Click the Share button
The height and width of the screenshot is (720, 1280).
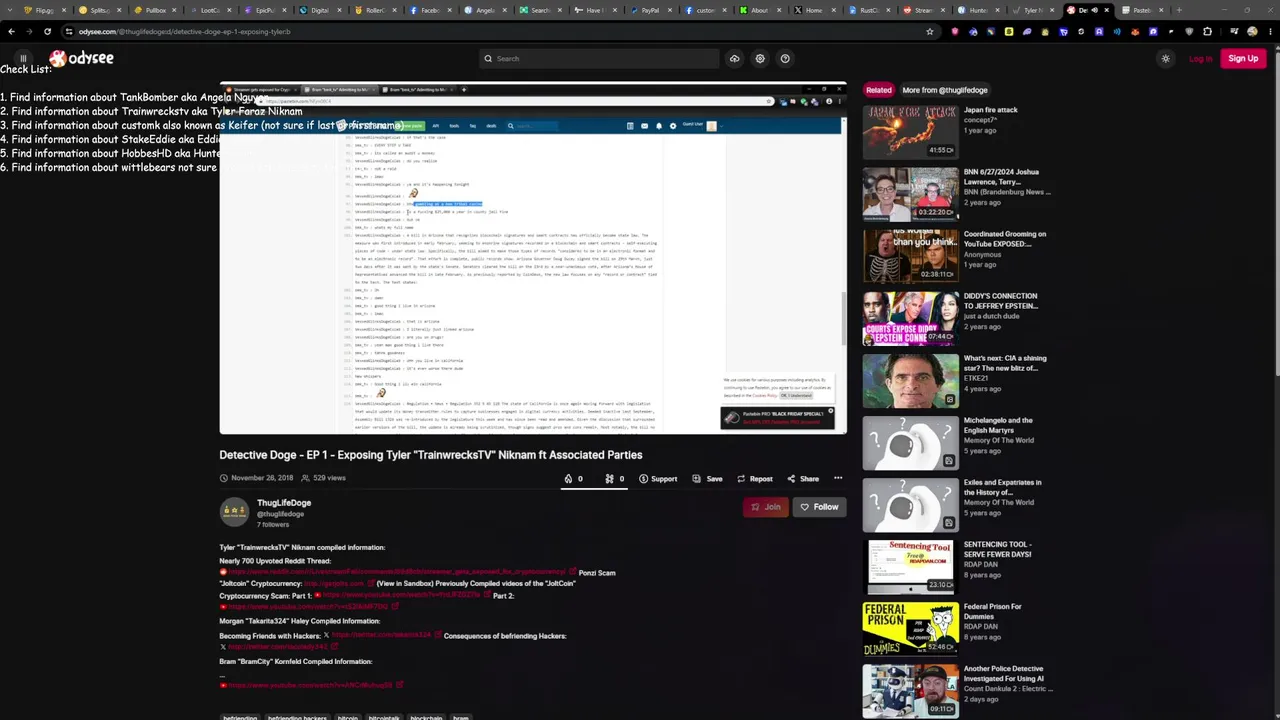(803, 479)
